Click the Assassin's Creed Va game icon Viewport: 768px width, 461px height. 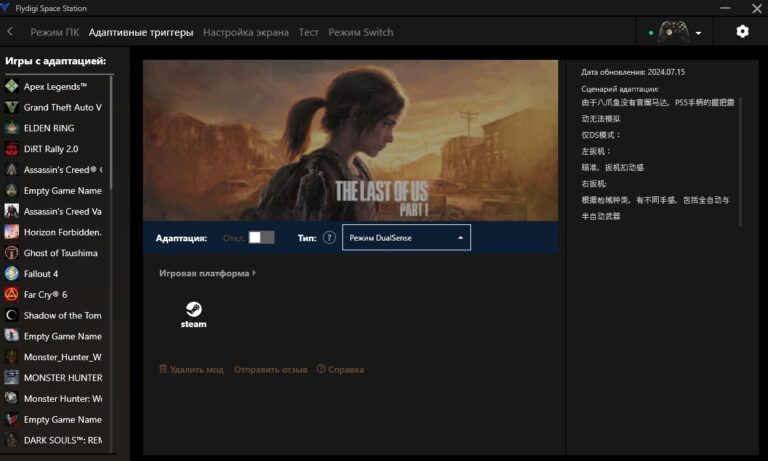click(12, 211)
